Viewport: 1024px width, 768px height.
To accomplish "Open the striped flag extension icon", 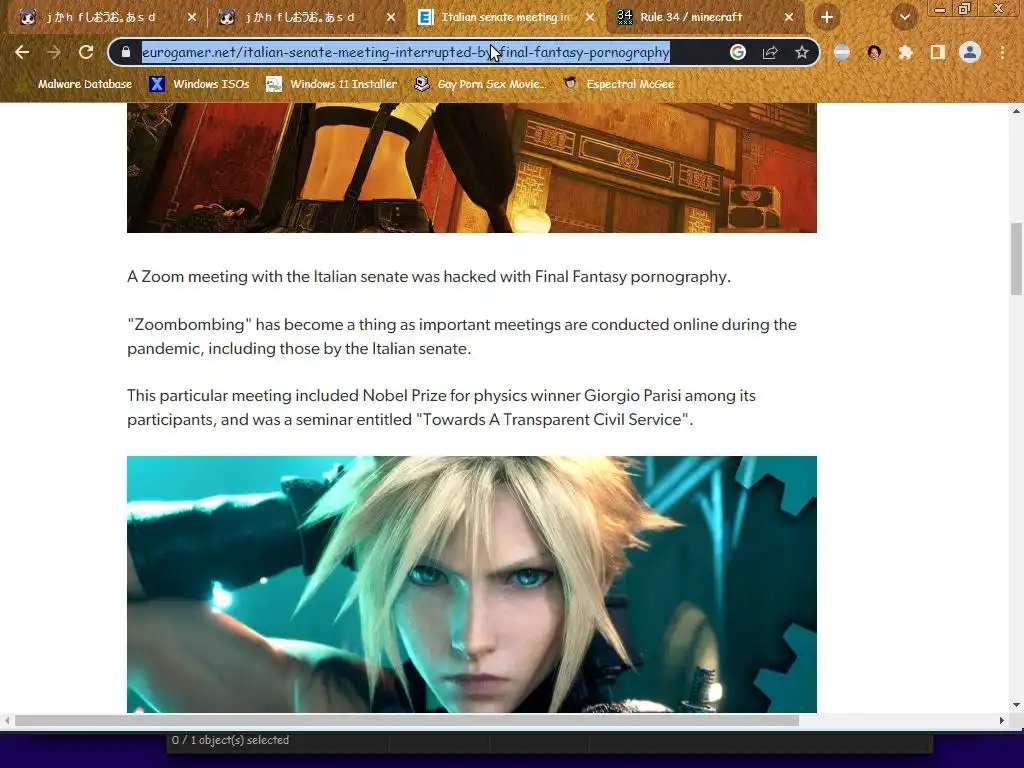I will coord(842,52).
